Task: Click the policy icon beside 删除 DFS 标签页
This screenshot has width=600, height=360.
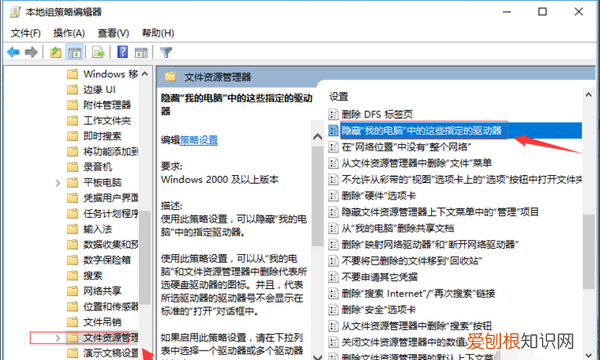Action: [x=333, y=114]
